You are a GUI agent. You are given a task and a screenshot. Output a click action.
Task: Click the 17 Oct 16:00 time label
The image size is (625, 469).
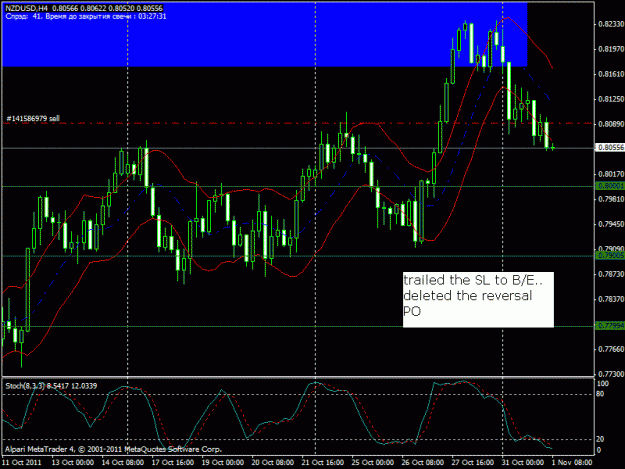coord(173,462)
